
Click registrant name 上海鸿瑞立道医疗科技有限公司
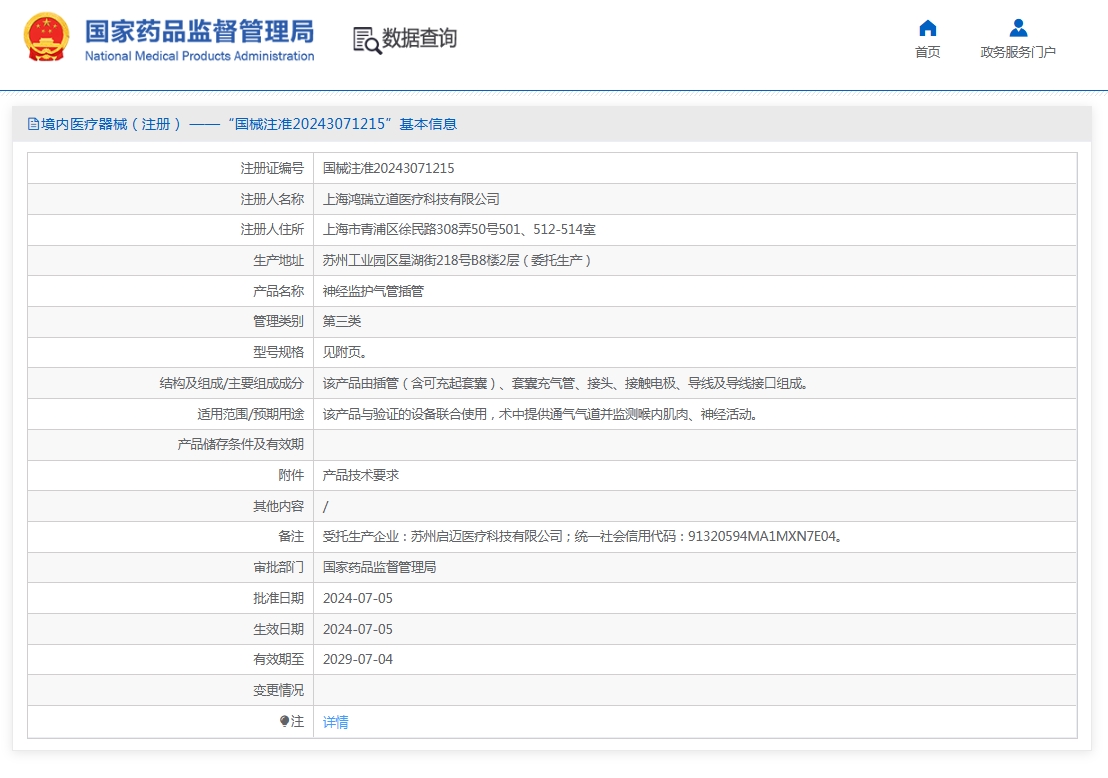point(411,199)
